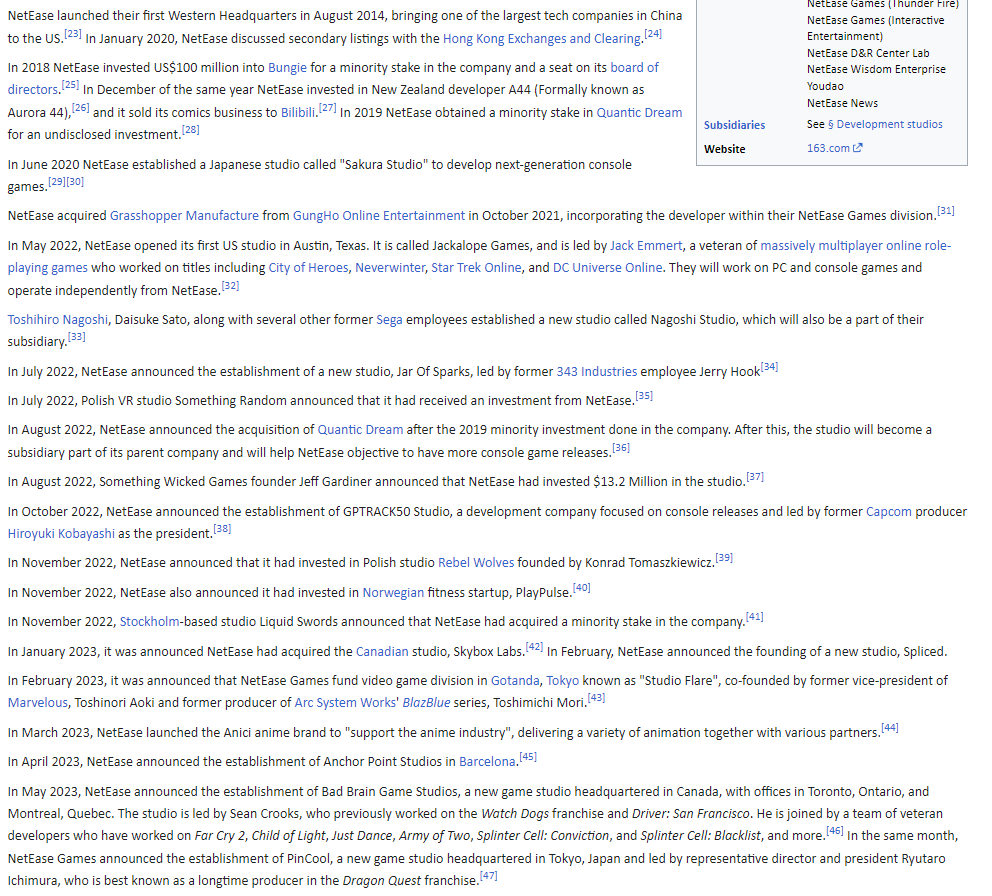
Task: Open the City of Heroes link
Action: [308, 268]
